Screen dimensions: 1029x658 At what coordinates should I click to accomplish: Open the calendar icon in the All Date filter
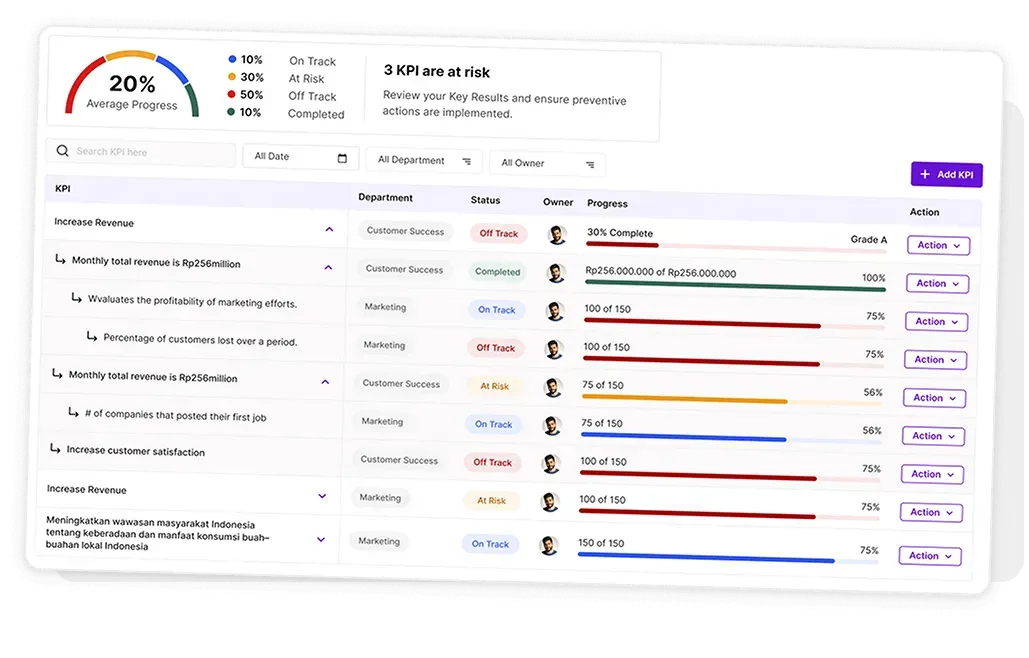coord(343,157)
